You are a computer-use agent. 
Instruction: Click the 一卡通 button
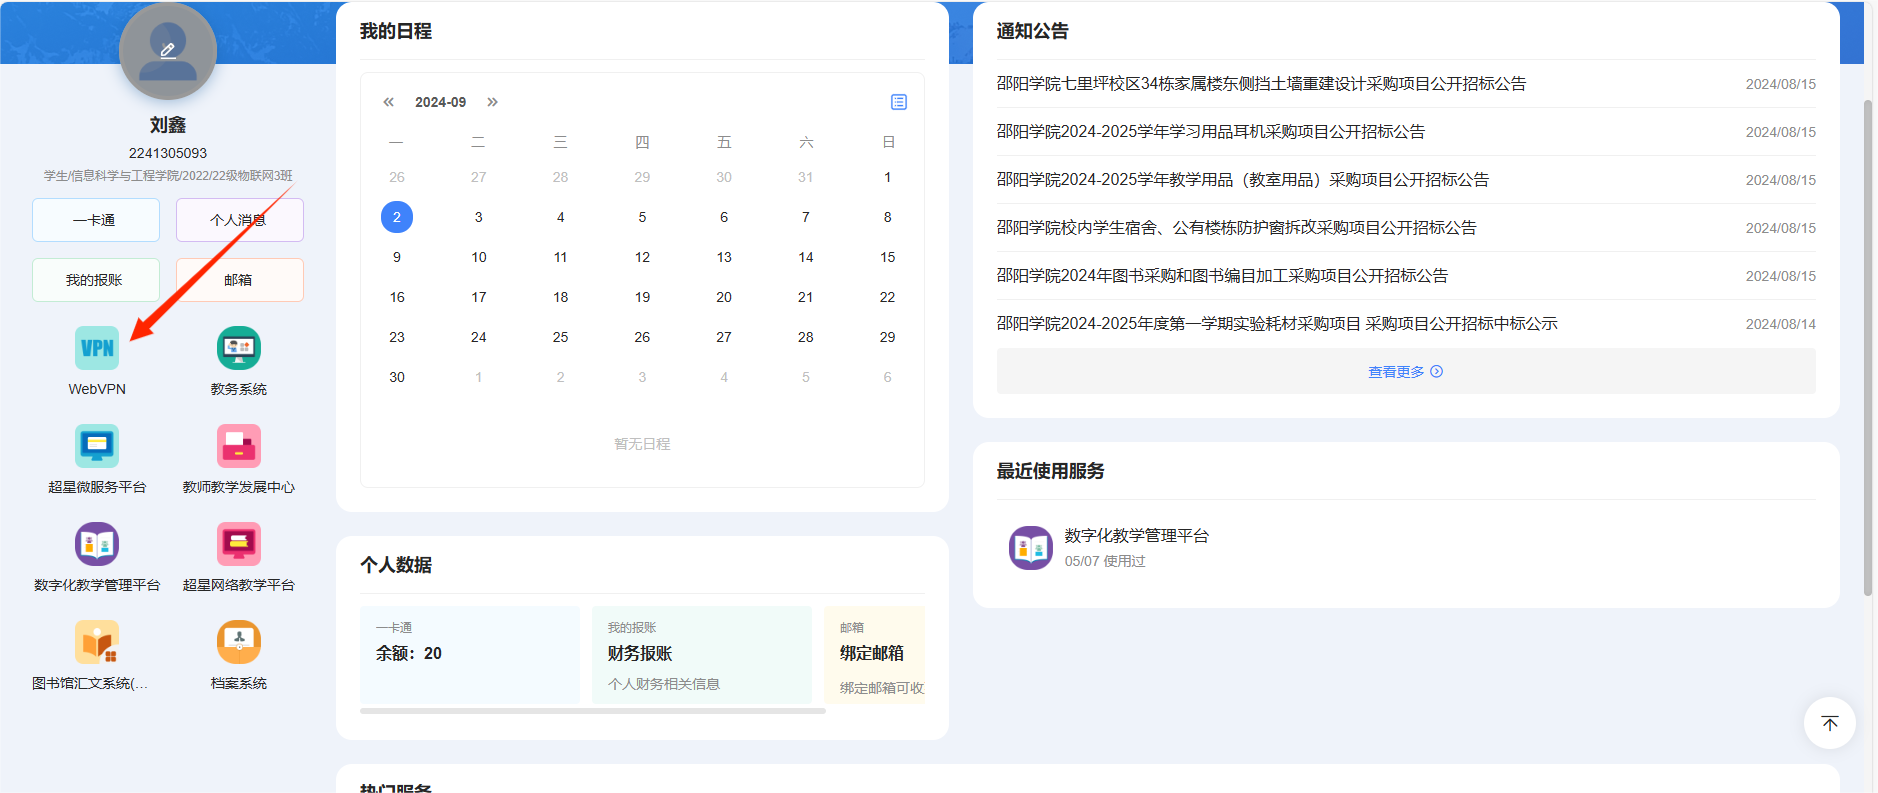(x=96, y=220)
